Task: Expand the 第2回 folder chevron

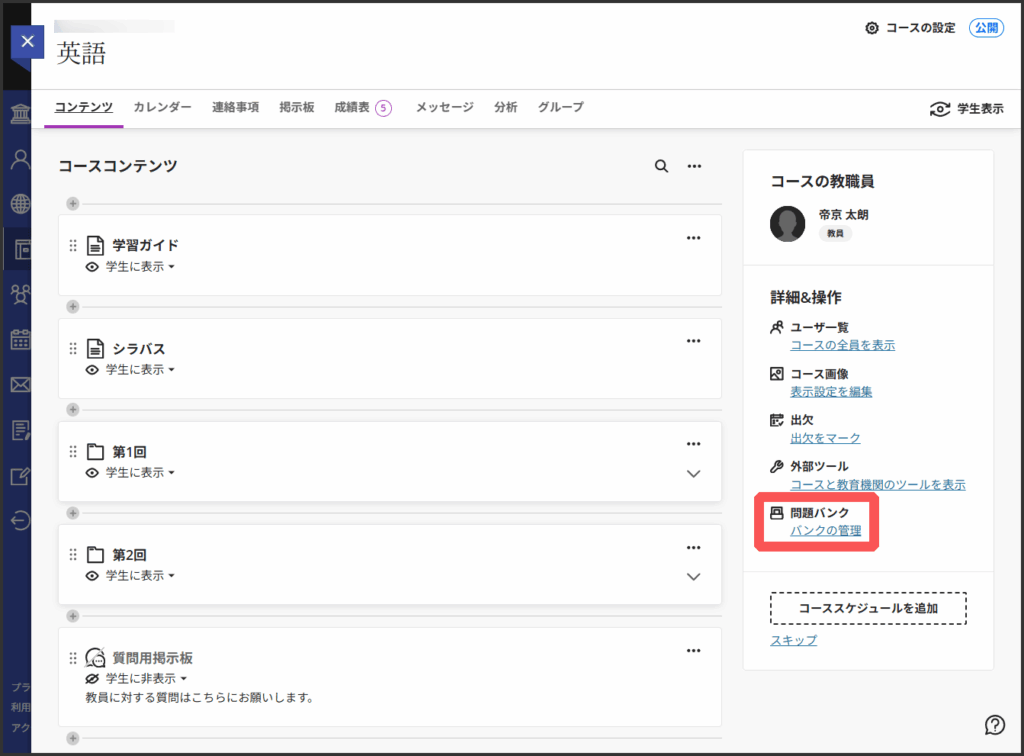Action: click(694, 576)
